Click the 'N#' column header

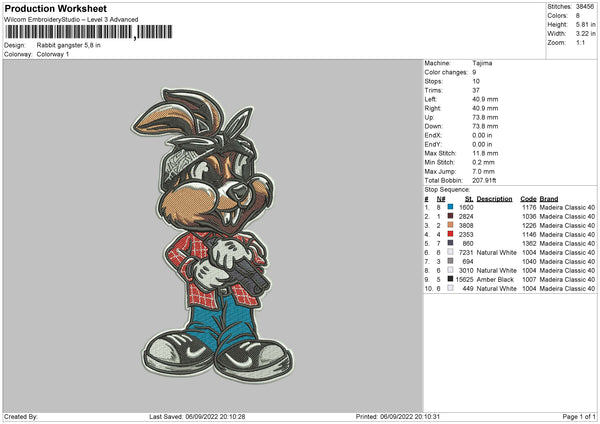coord(441,199)
